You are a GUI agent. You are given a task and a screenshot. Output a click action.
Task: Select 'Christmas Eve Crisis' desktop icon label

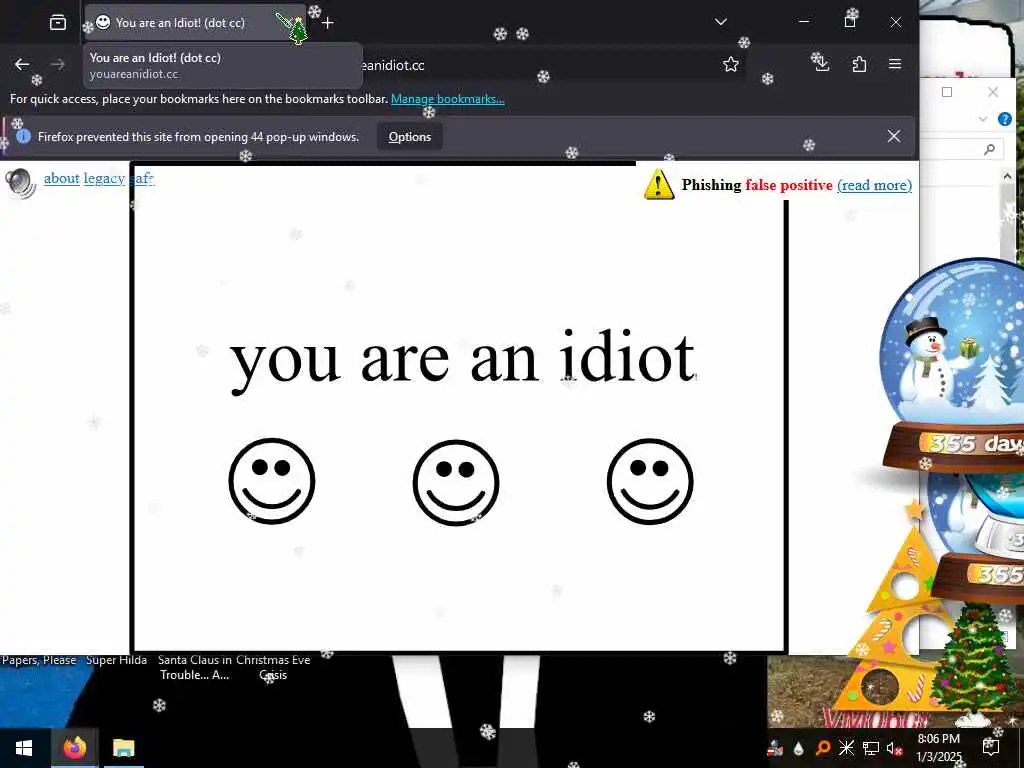pyautogui.click(x=273, y=667)
